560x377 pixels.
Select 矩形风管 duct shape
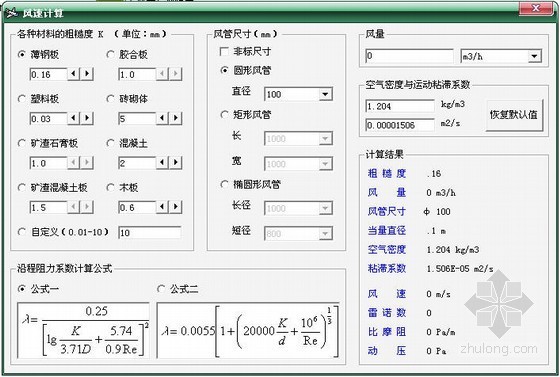[x=224, y=115]
